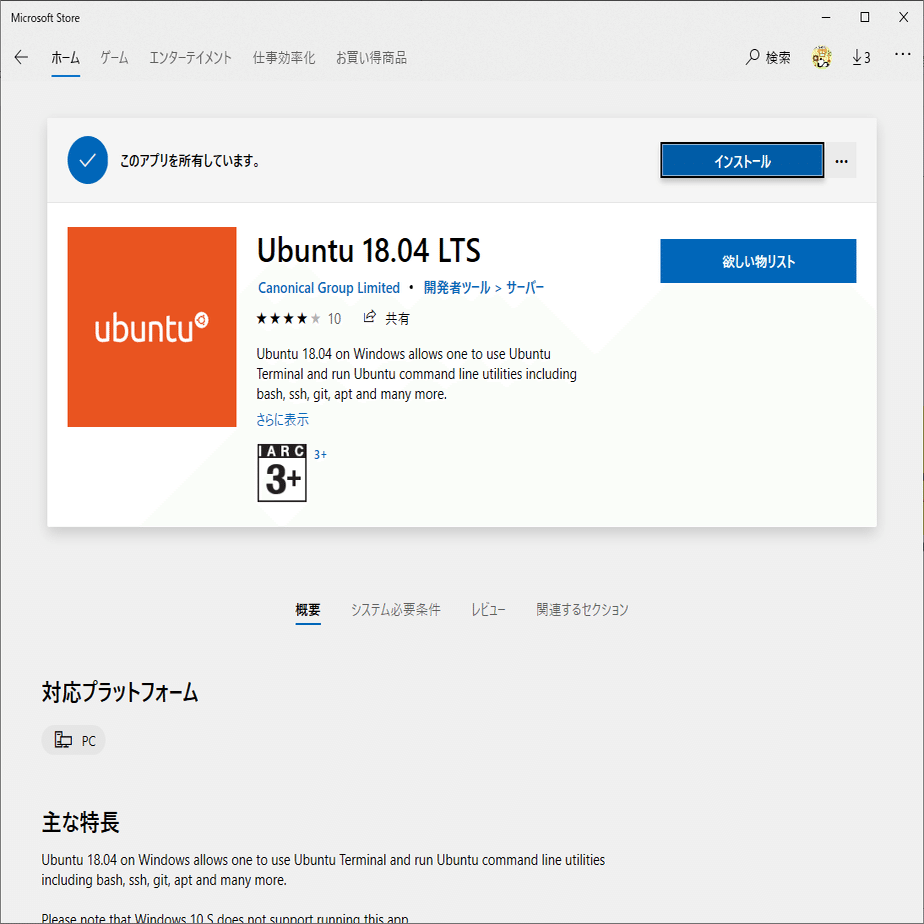Open the Store's See more (…) menu
Viewport: 924px width, 924px height.
[902, 57]
